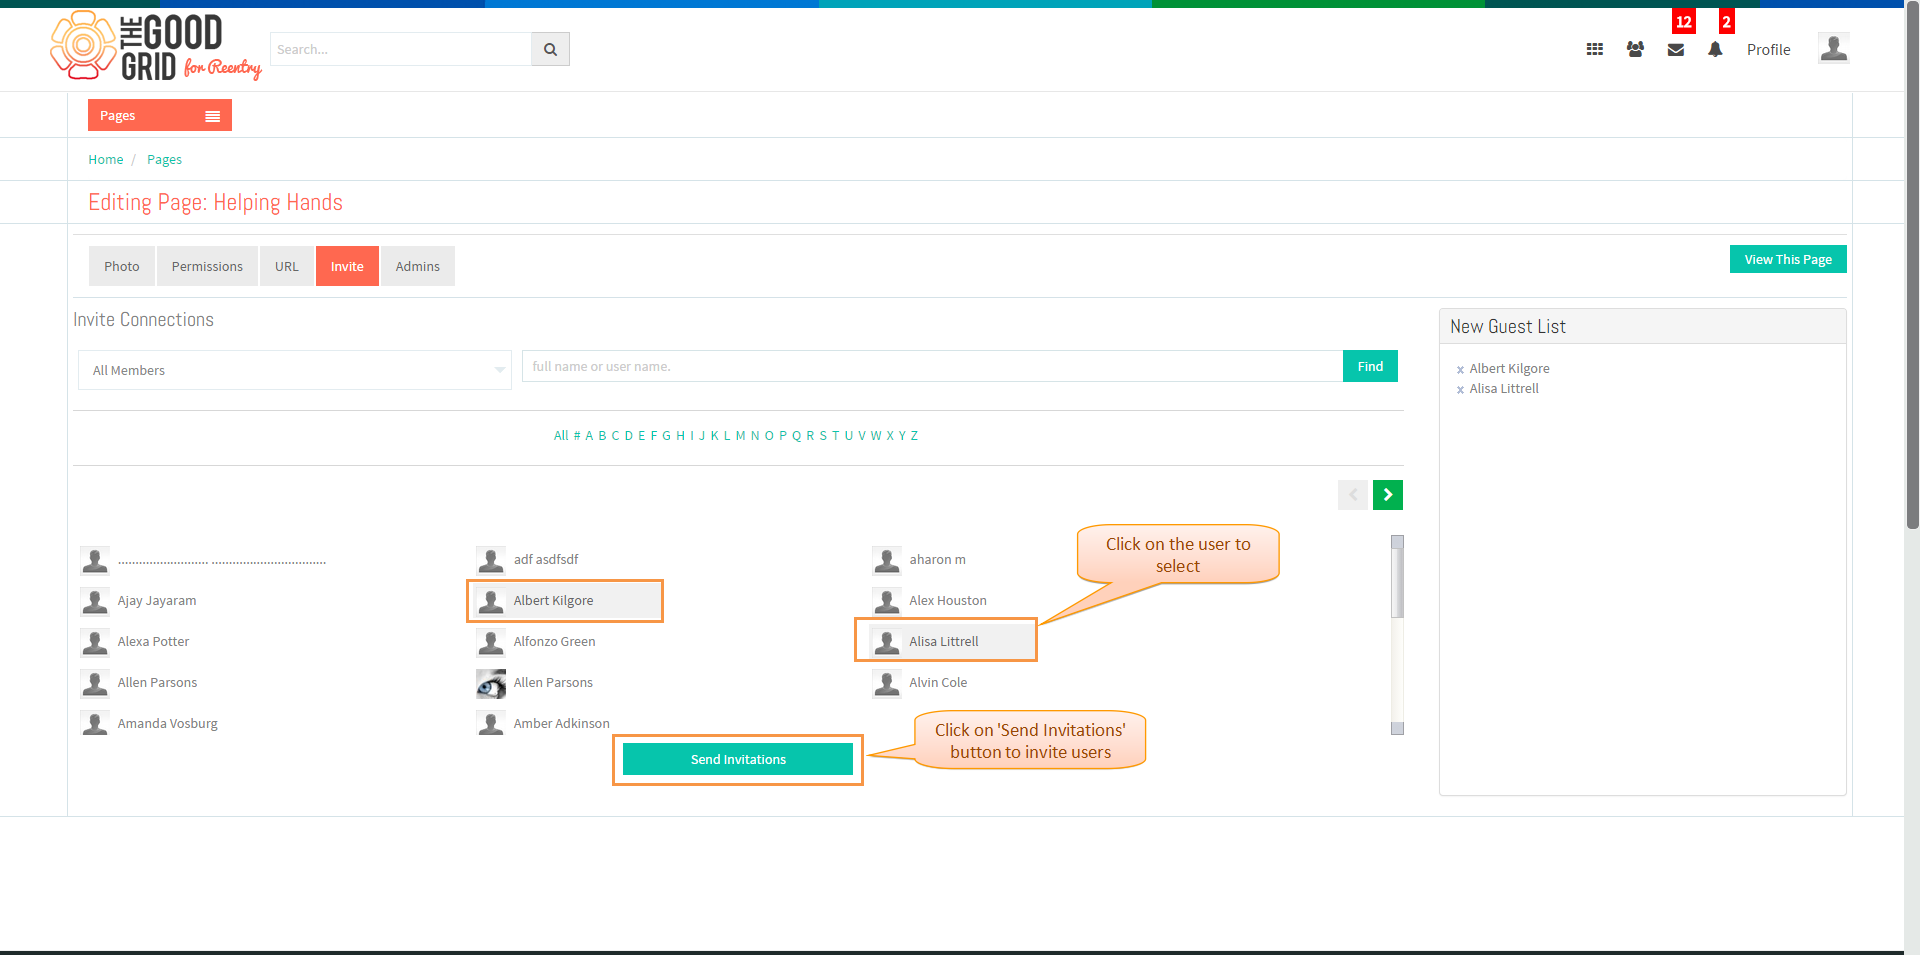Expand the All Members dropdown
1920x955 pixels.
pyautogui.click(x=295, y=370)
